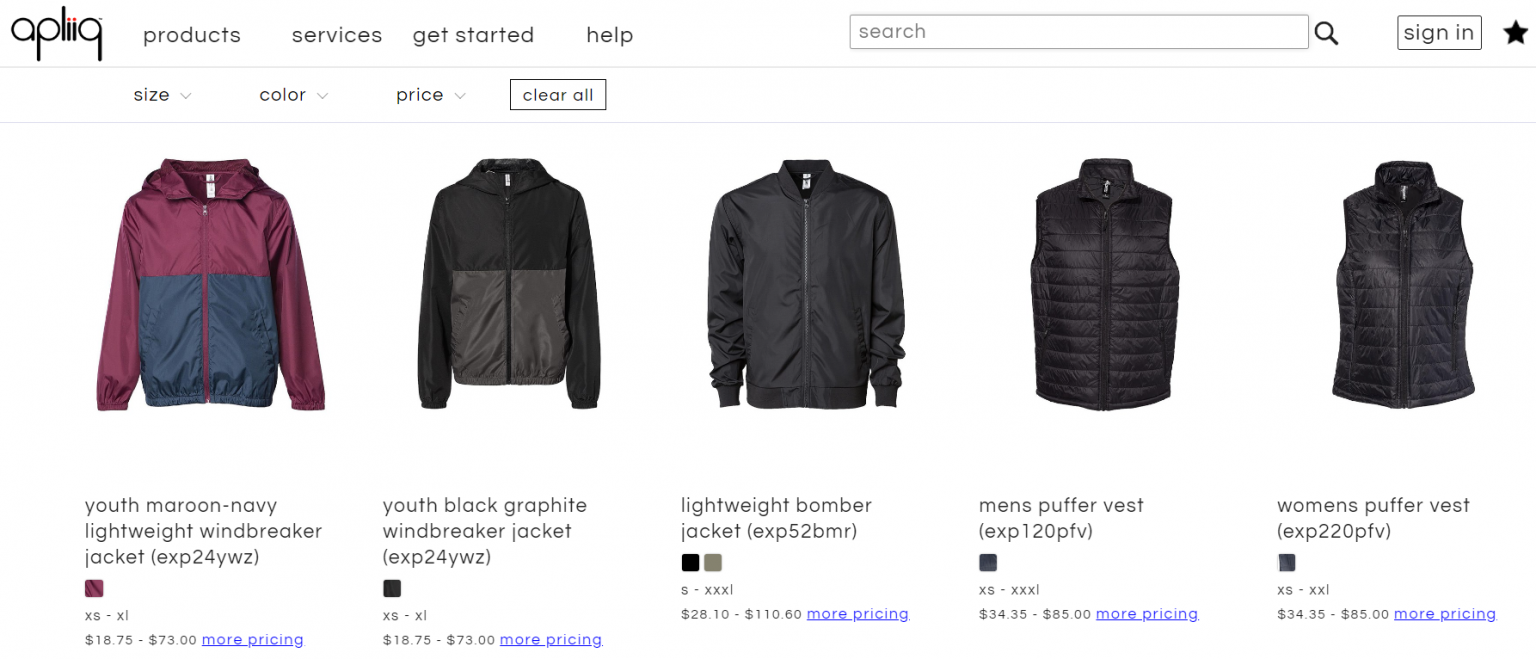Click the magnifying glass search icon
This screenshot has width=1536, height=659.
click(x=1326, y=32)
